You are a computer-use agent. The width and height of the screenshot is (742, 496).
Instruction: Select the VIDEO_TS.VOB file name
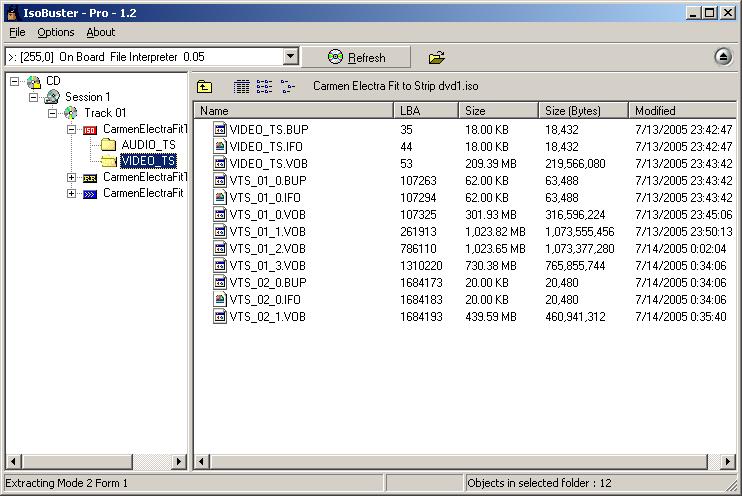[269, 164]
